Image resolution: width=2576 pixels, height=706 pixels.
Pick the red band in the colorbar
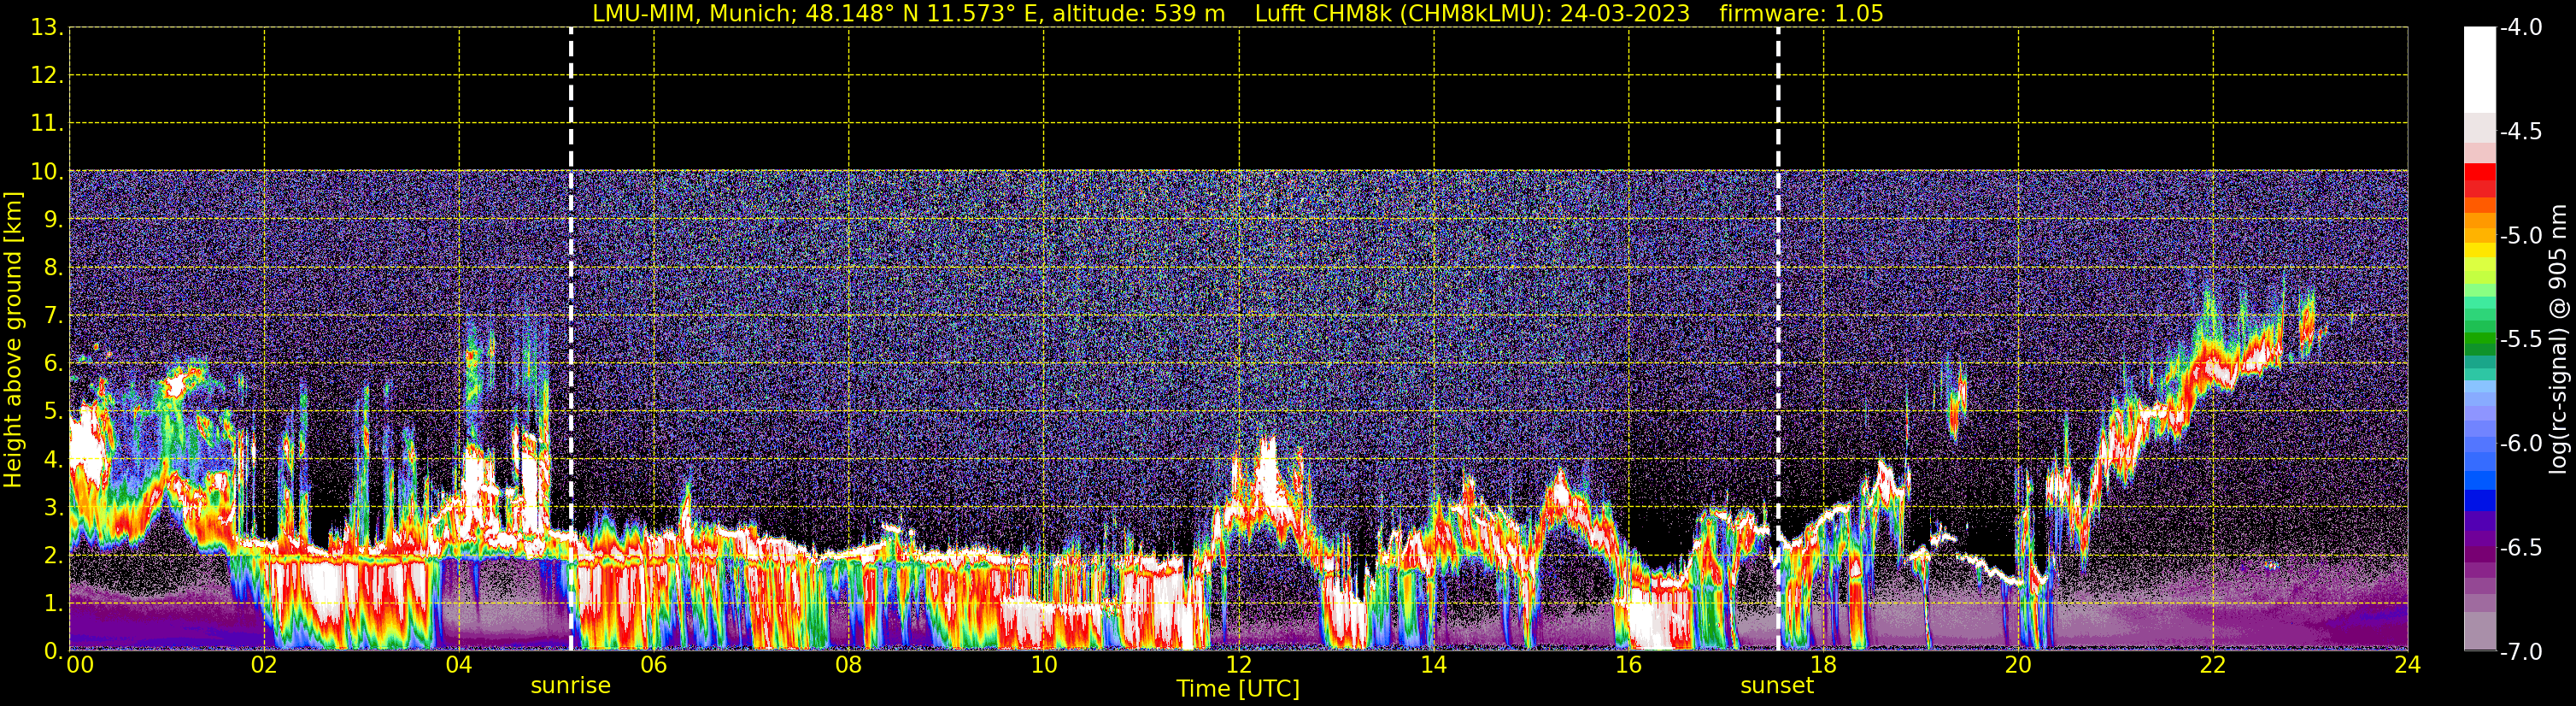pos(2479,180)
